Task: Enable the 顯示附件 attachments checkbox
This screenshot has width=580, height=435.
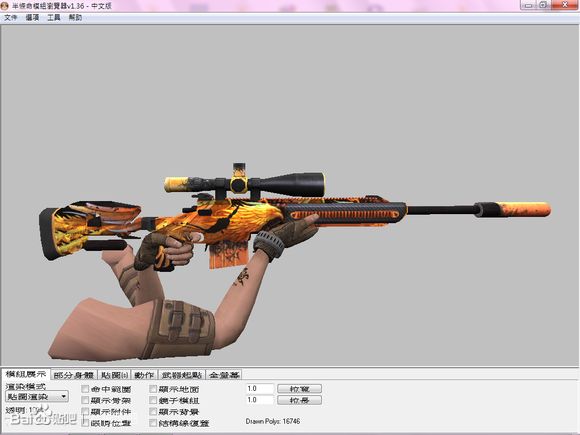Action: pyautogui.click(x=85, y=411)
